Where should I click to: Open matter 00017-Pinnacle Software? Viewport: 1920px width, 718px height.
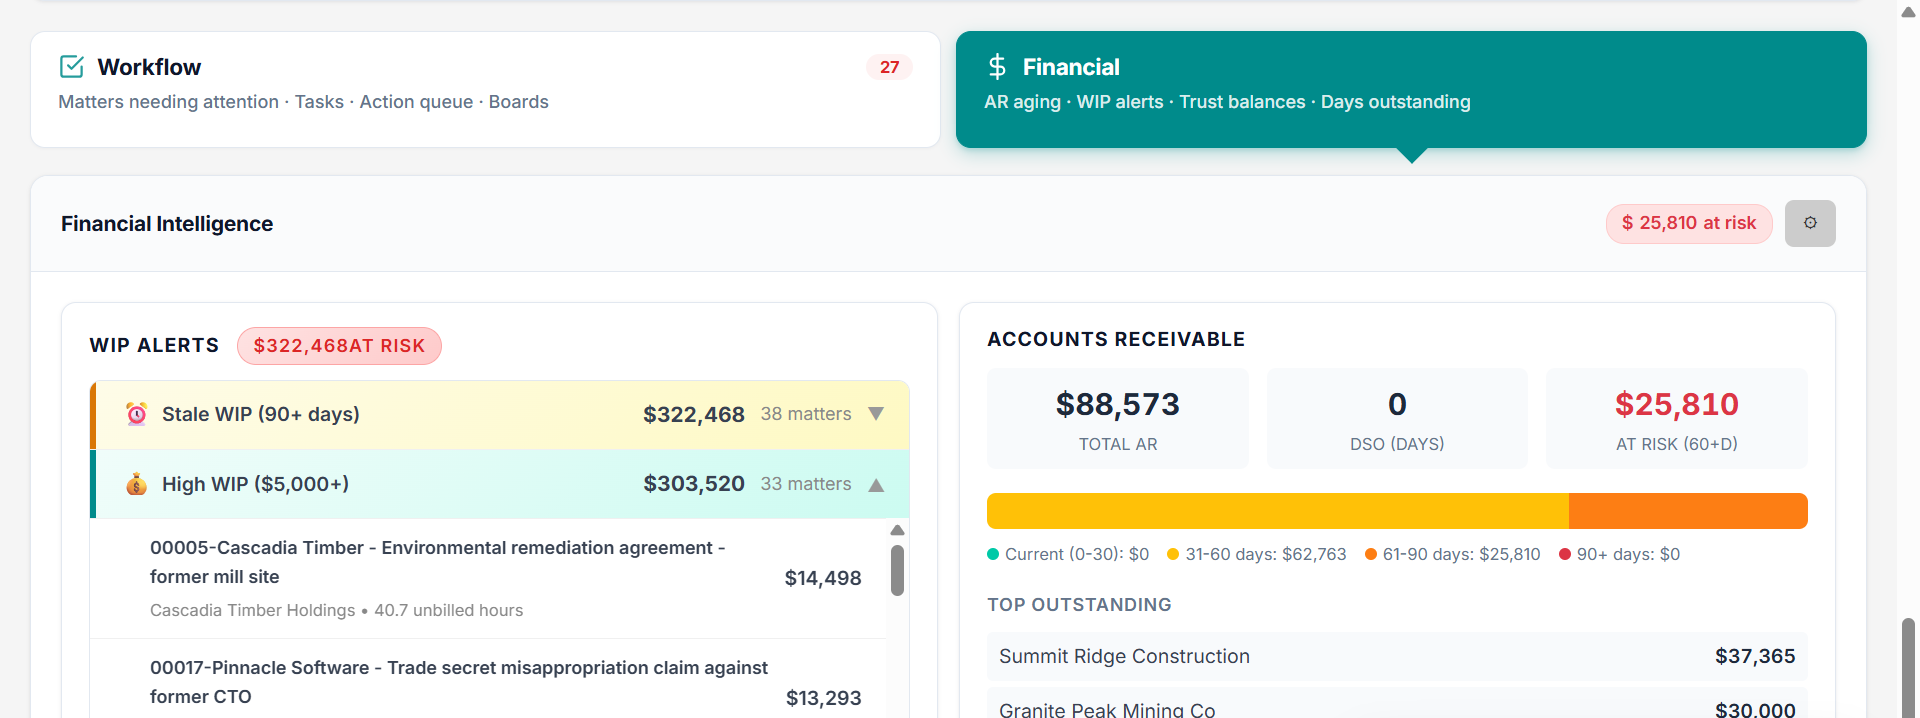[x=487, y=680]
